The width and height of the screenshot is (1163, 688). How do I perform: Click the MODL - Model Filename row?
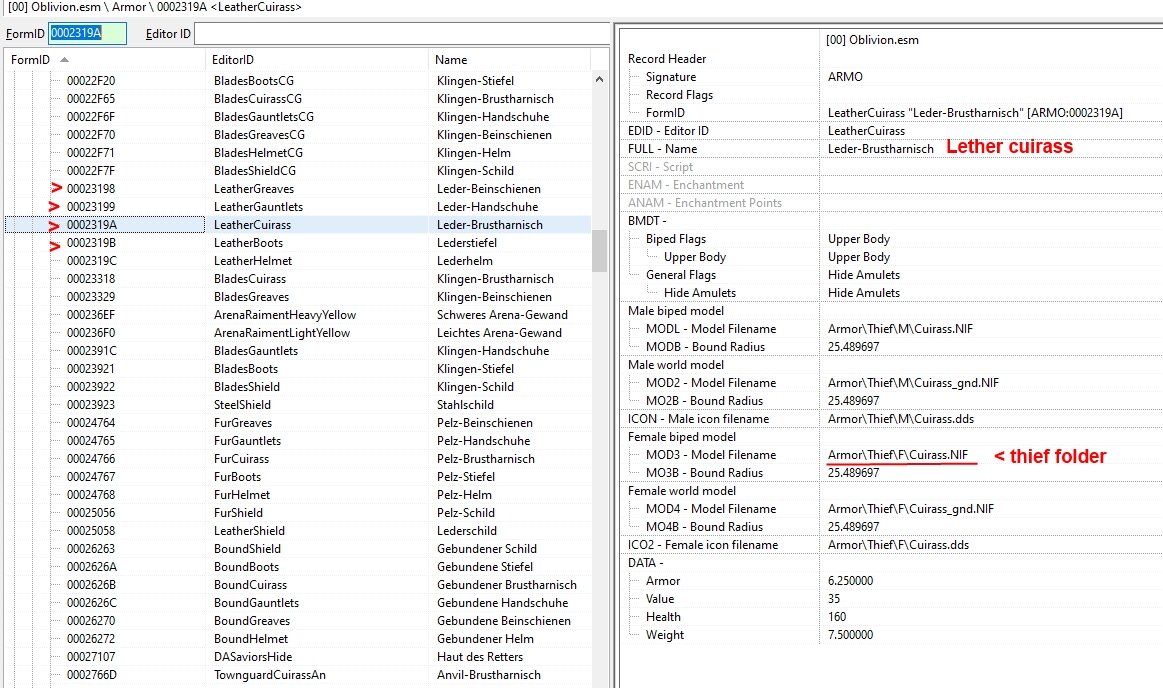pos(891,328)
